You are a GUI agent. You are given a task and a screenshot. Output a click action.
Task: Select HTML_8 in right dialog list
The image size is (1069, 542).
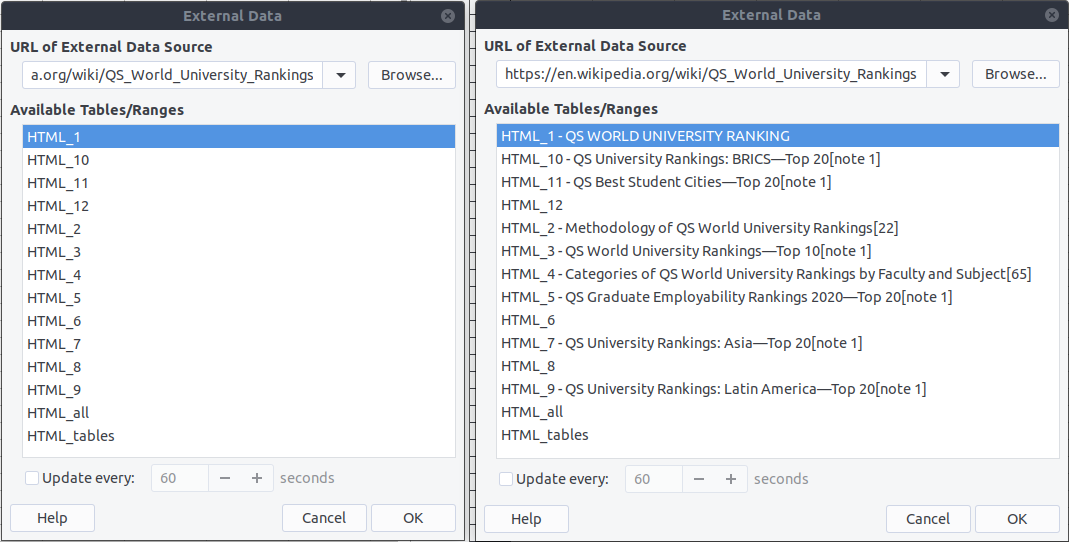point(778,366)
